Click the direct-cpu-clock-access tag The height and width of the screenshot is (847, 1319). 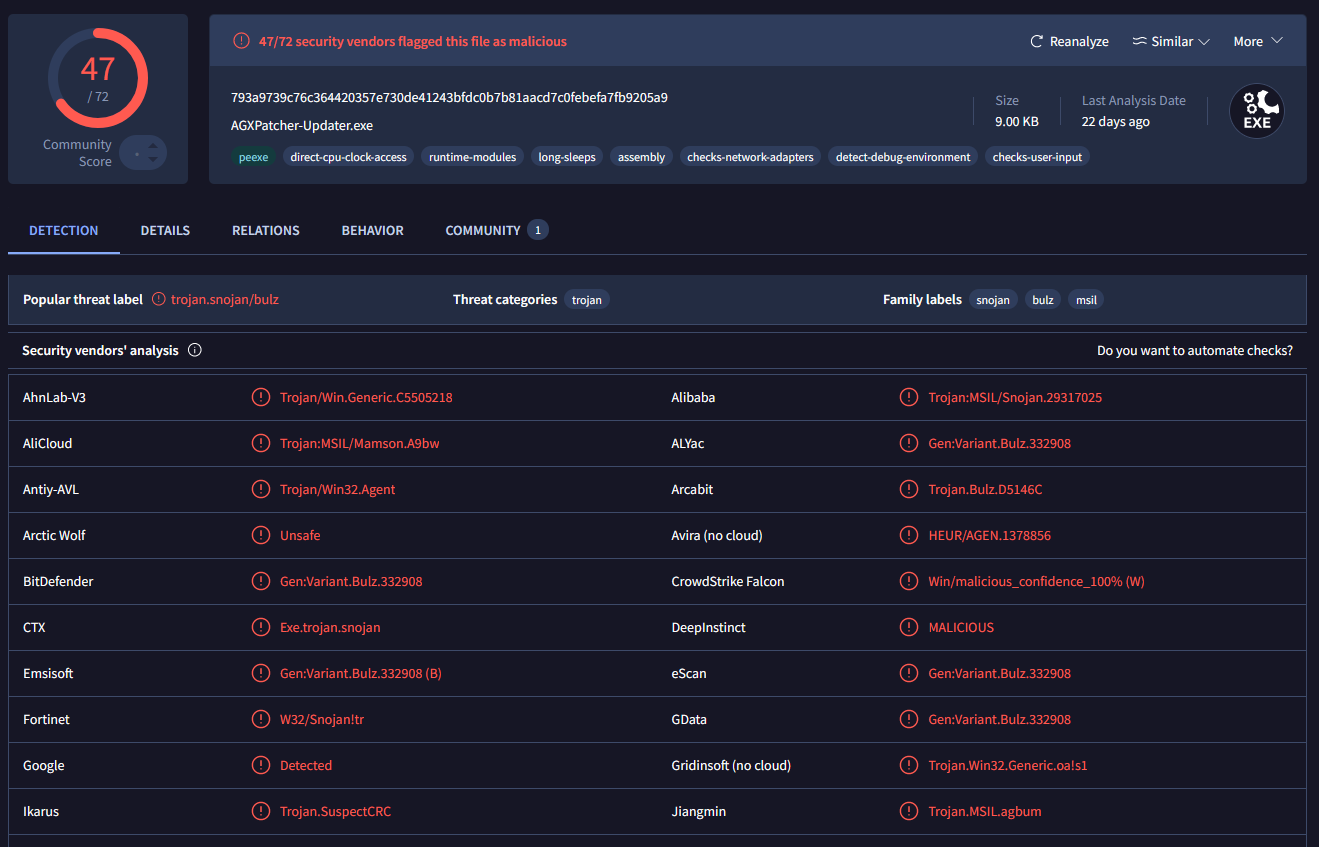[349, 157]
